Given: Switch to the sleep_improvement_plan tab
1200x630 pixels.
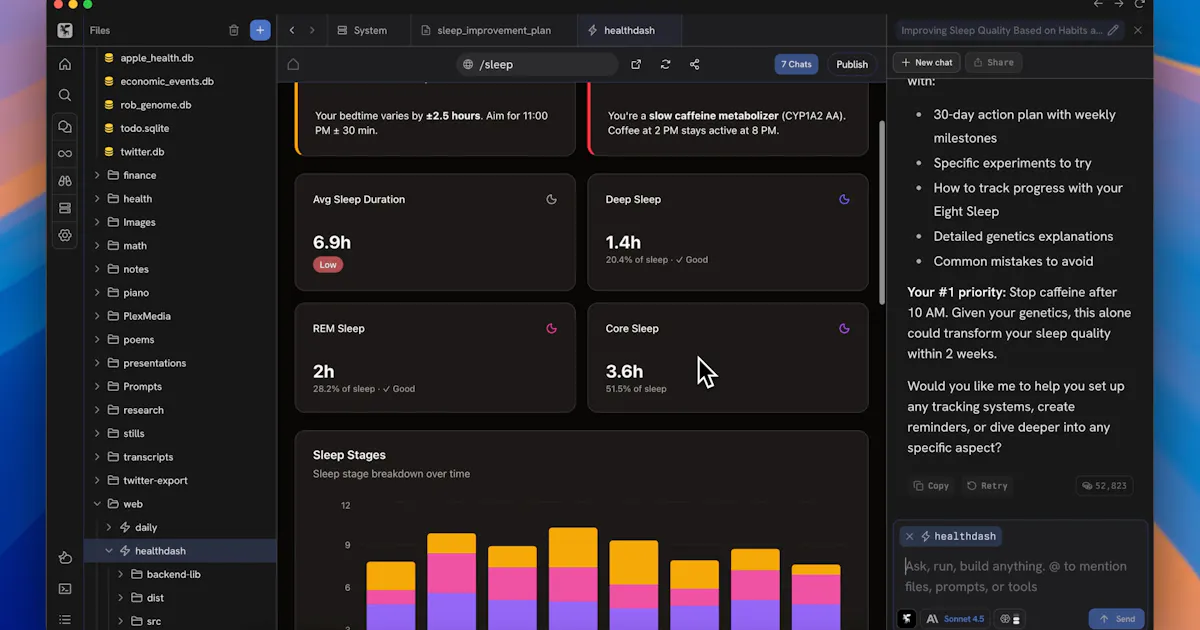Looking at the screenshot, I should click(x=494, y=30).
